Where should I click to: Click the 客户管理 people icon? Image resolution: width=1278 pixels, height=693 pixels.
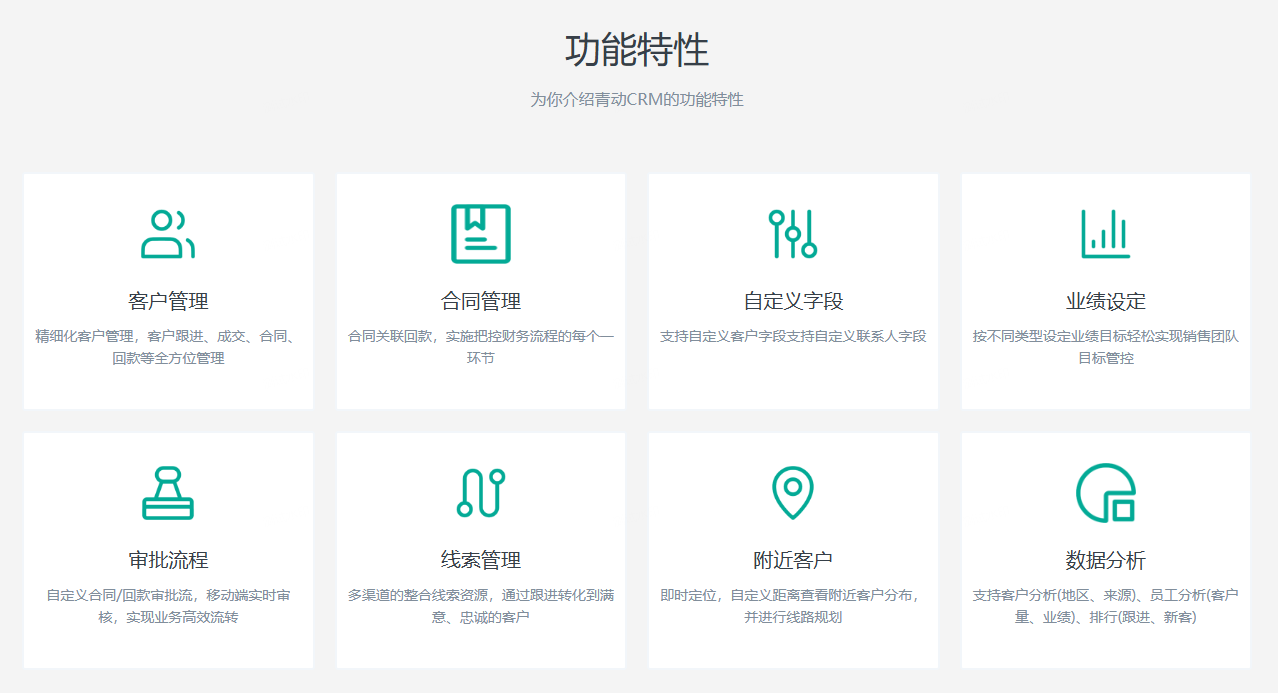coord(168,234)
